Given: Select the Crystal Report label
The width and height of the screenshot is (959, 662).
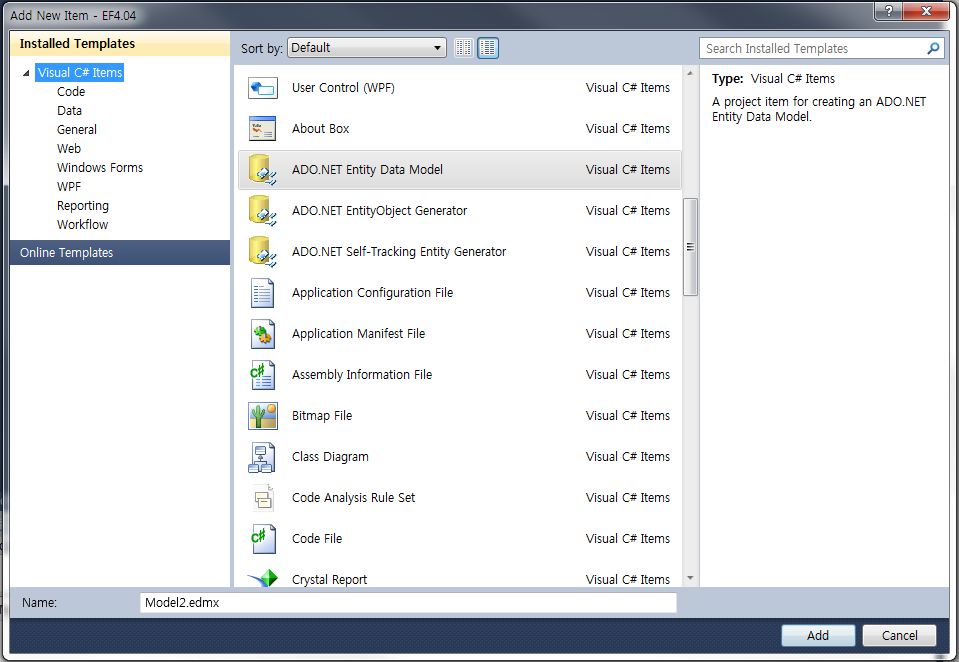Looking at the screenshot, I should [330, 580].
